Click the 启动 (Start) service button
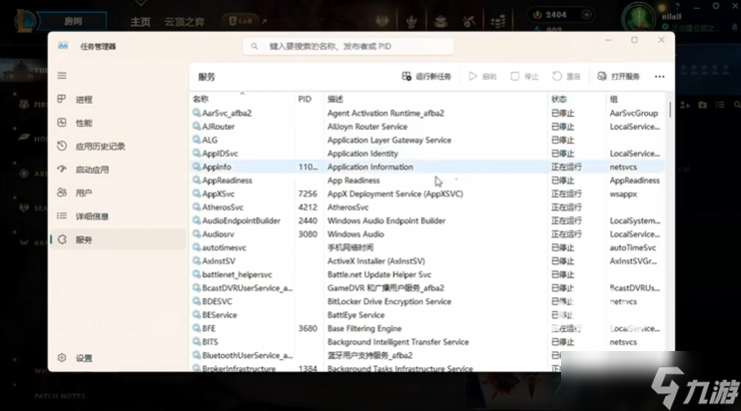Viewport: 741px width, 411px height. coord(483,77)
